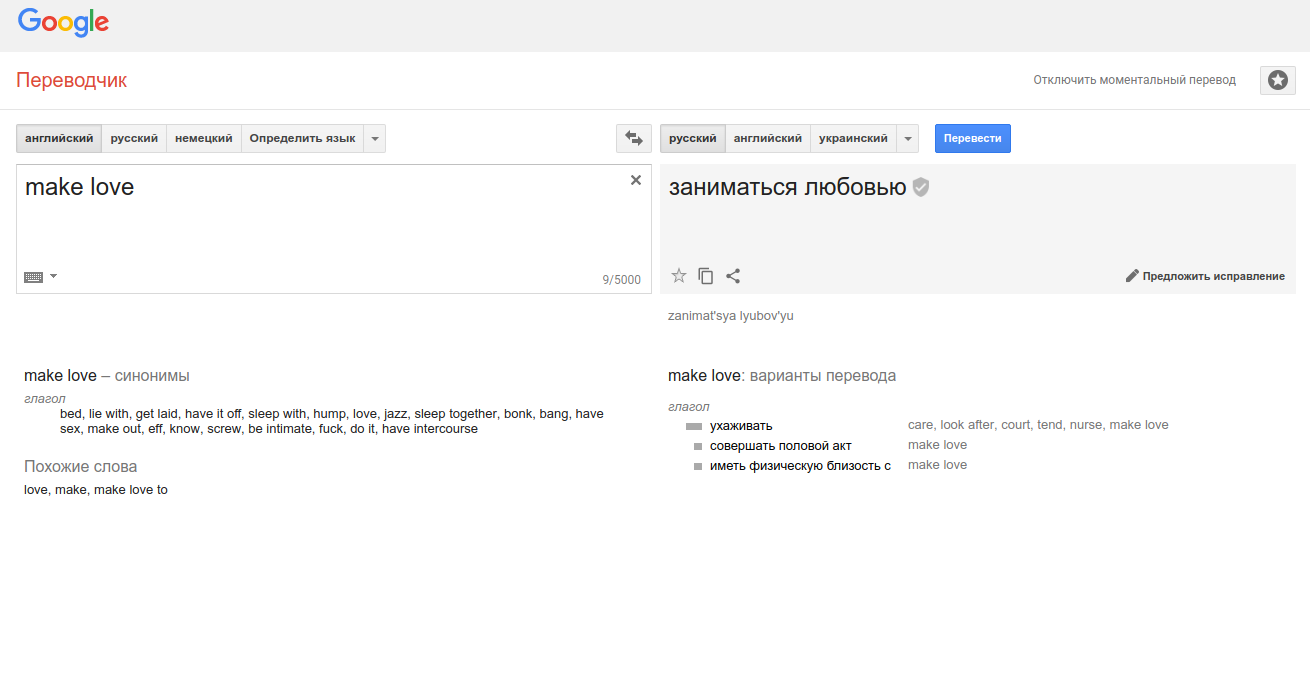Viewport: 1310px width, 679px height.
Task: Save translation with the star icon
Action: 679,276
